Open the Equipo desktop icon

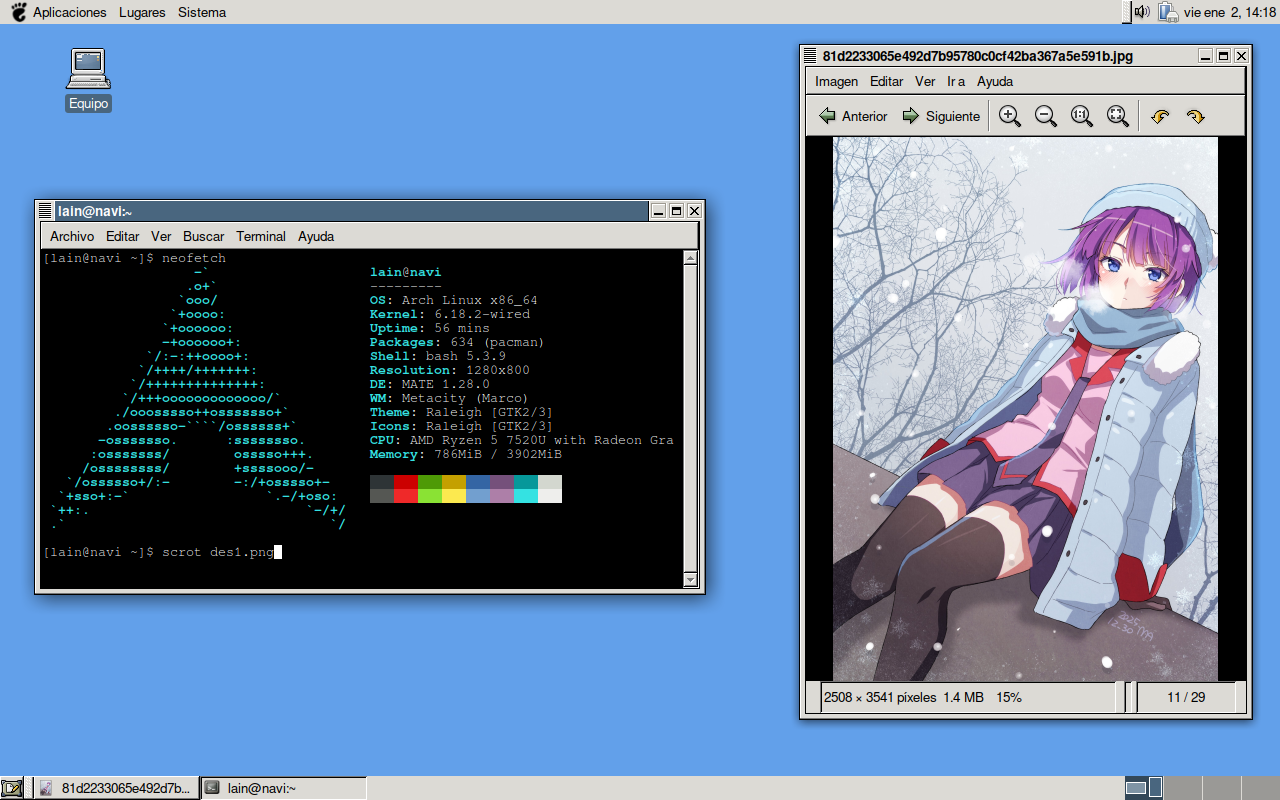point(88,80)
